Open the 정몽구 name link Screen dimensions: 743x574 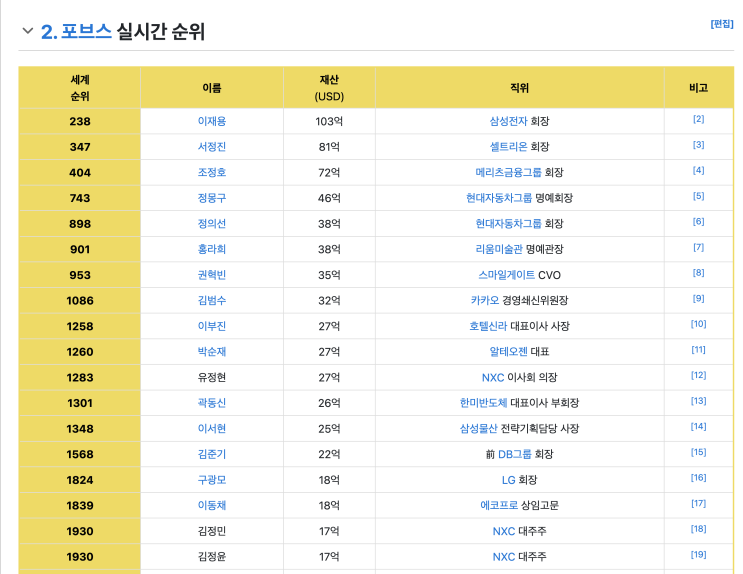click(212, 198)
